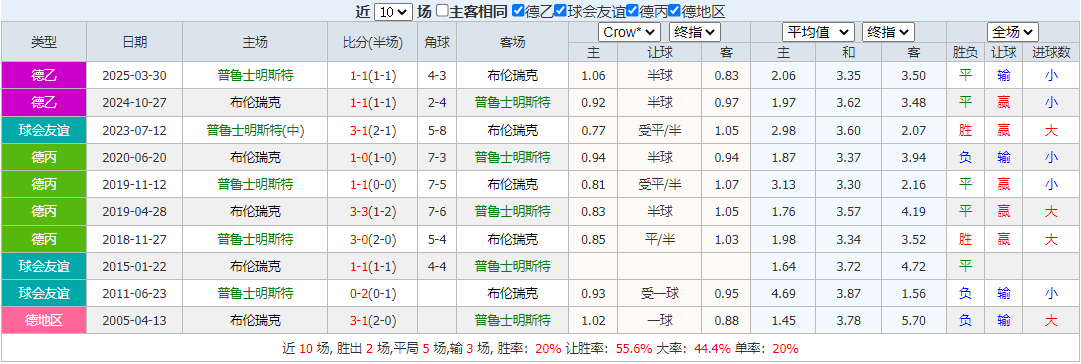Click the 主场 column header
Viewport: 1081px width, 364px height.
(255, 41)
